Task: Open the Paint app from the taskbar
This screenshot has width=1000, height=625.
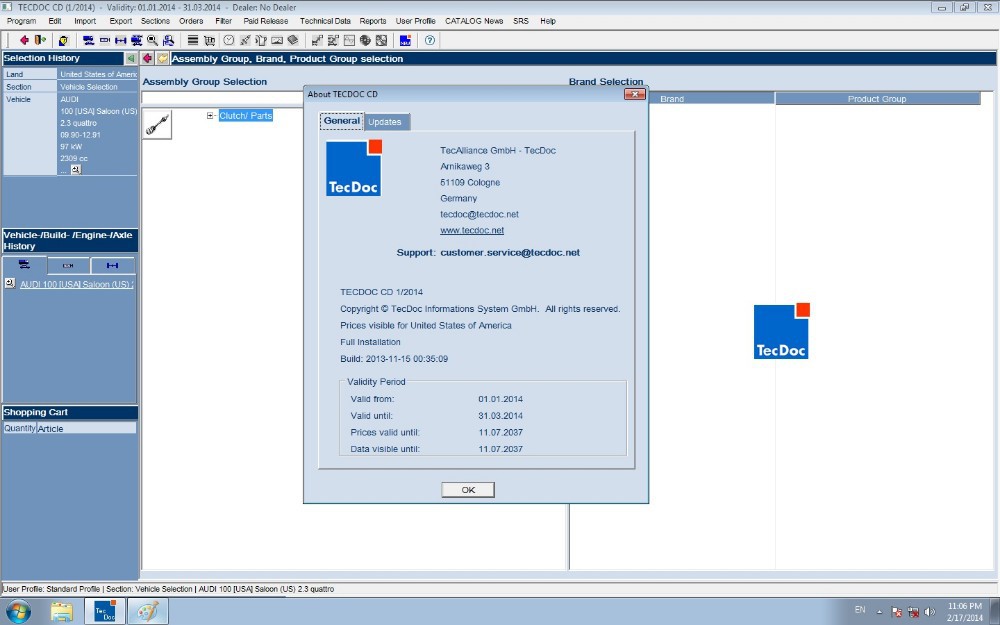Action: pyautogui.click(x=148, y=612)
